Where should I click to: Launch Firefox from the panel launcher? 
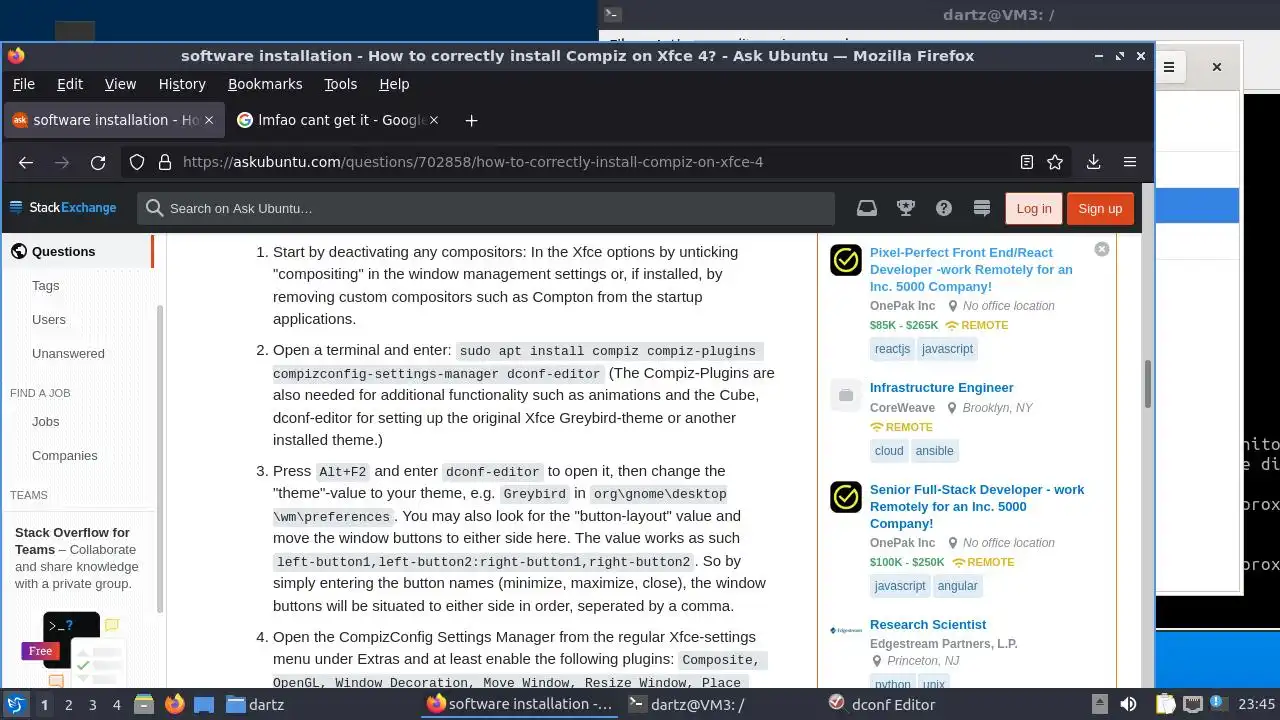(x=175, y=704)
